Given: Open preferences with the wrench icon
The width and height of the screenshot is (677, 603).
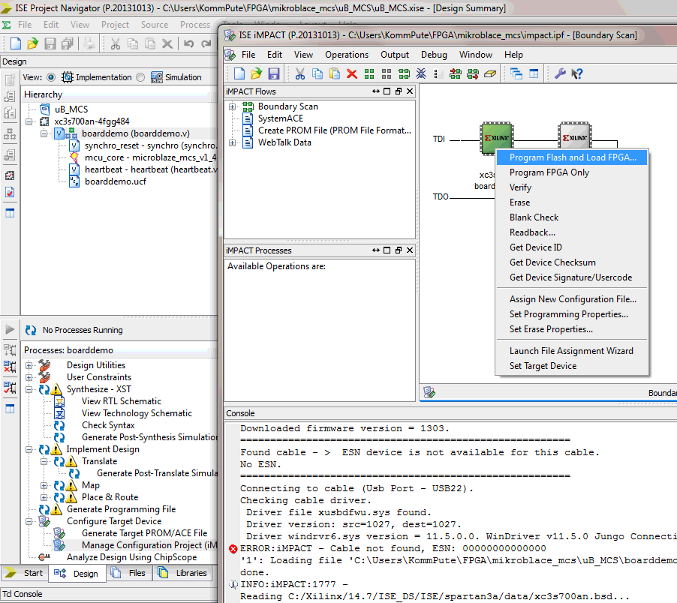Looking at the screenshot, I should [x=560, y=74].
